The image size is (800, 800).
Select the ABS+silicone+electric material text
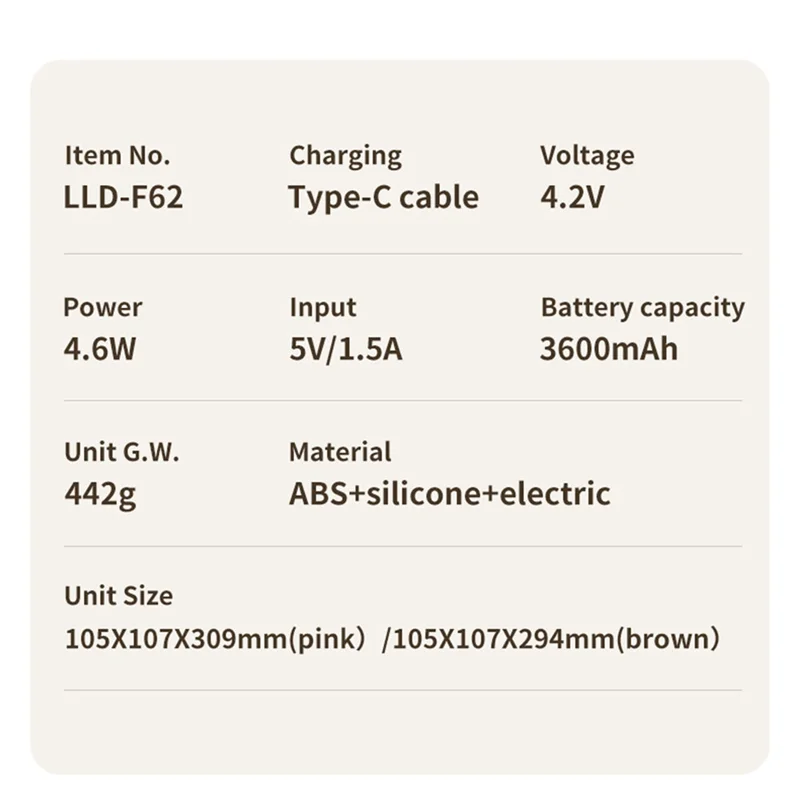[x=449, y=494]
